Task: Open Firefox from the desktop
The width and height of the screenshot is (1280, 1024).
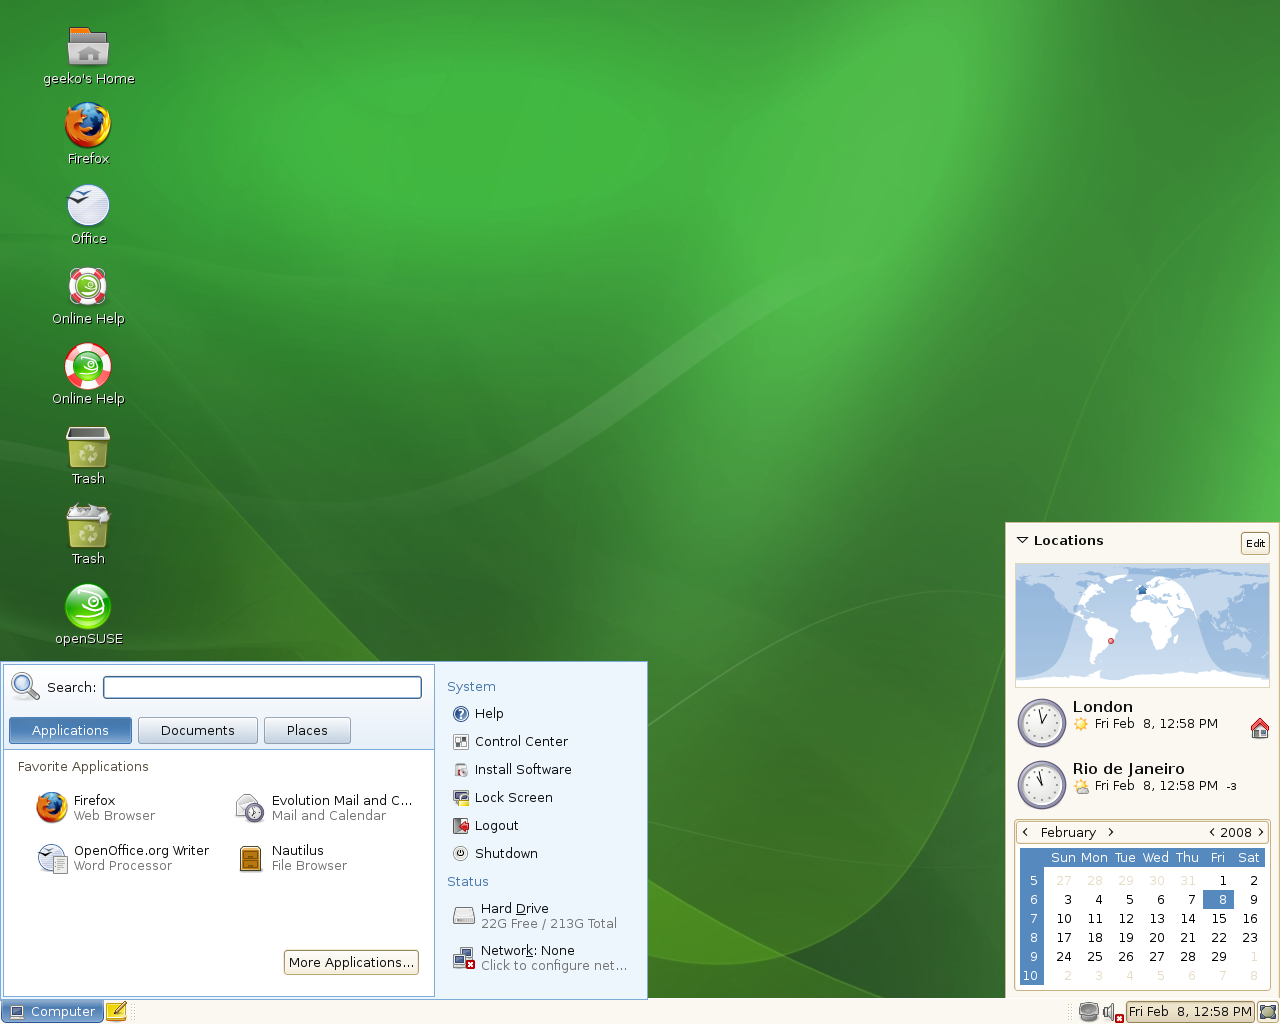Action: pos(87,128)
